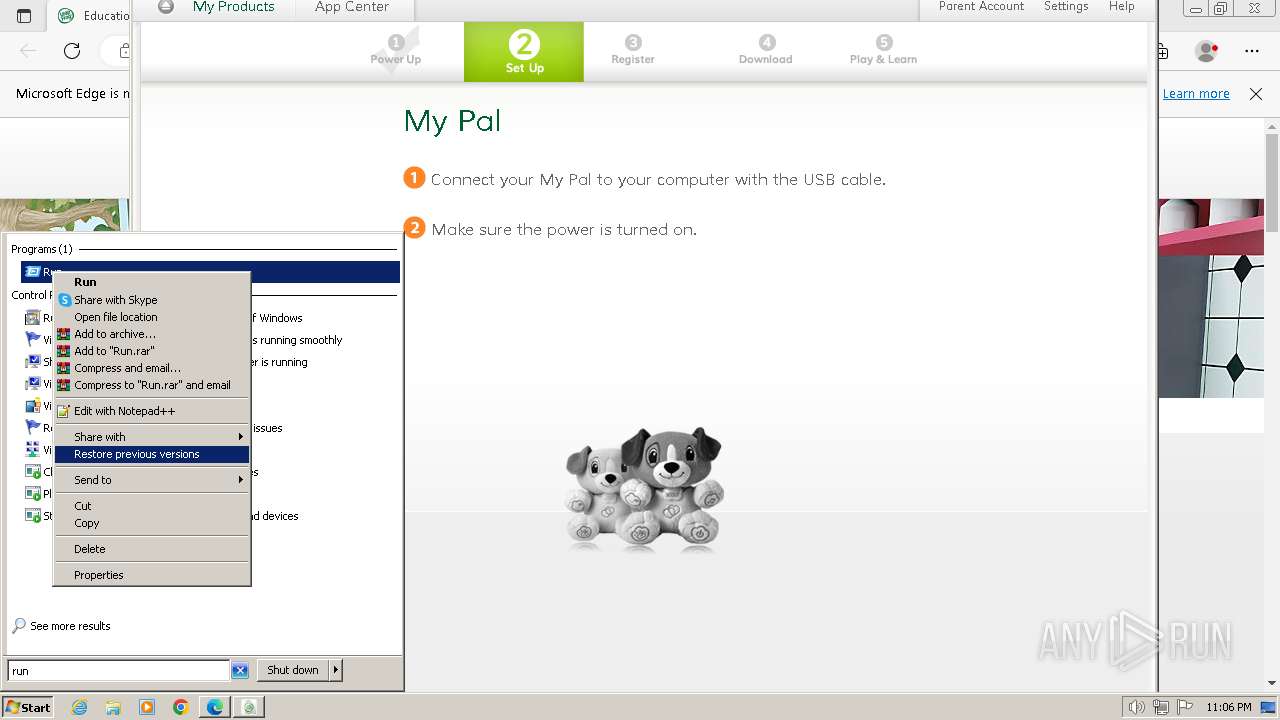Viewport: 1280px width, 720px height.
Task: Click step 3 Register
Action: coord(633,50)
